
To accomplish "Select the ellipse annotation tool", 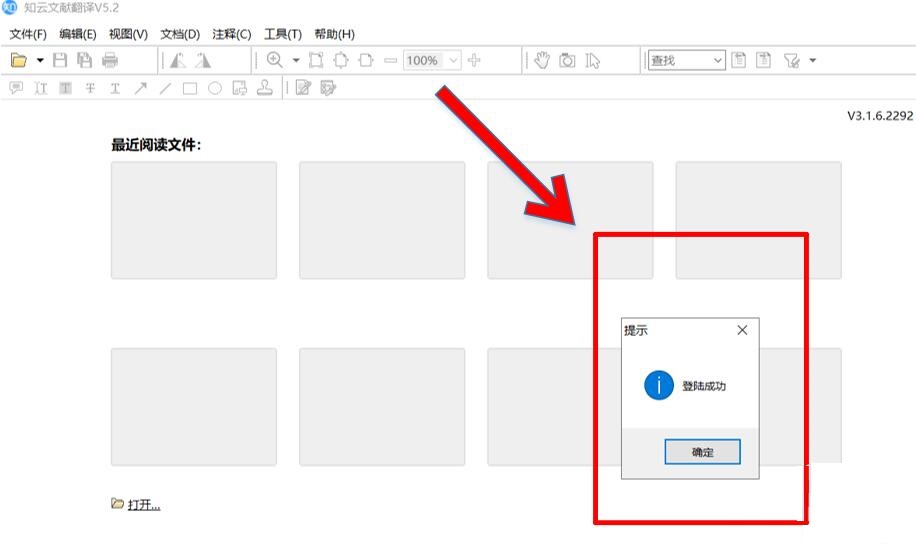I will click(215, 88).
